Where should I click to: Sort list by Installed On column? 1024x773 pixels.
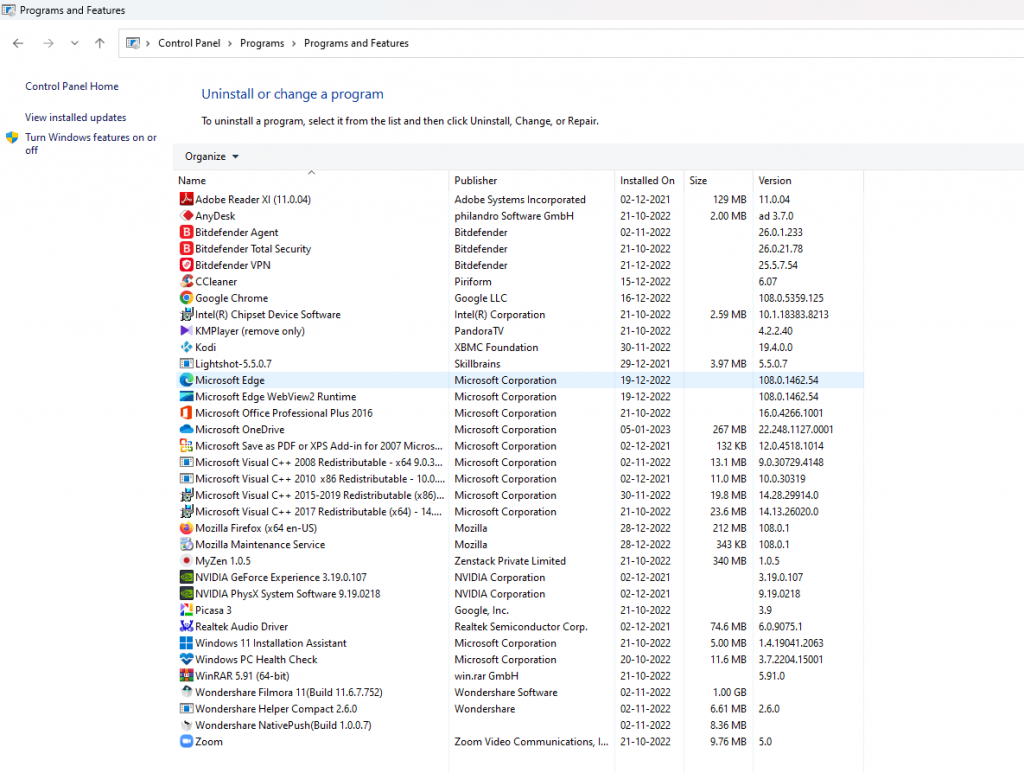tap(647, 180)
